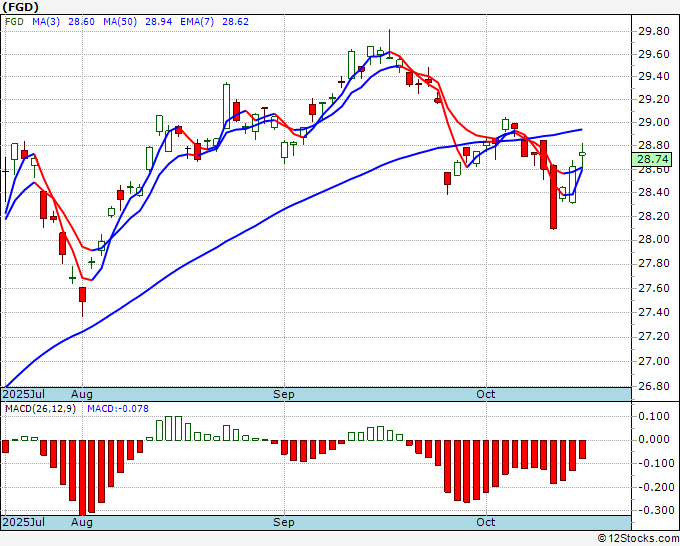Screen dimensions: 680x546
Task: Click the 27.00 price axis label
Action: (x=654, y=361)
